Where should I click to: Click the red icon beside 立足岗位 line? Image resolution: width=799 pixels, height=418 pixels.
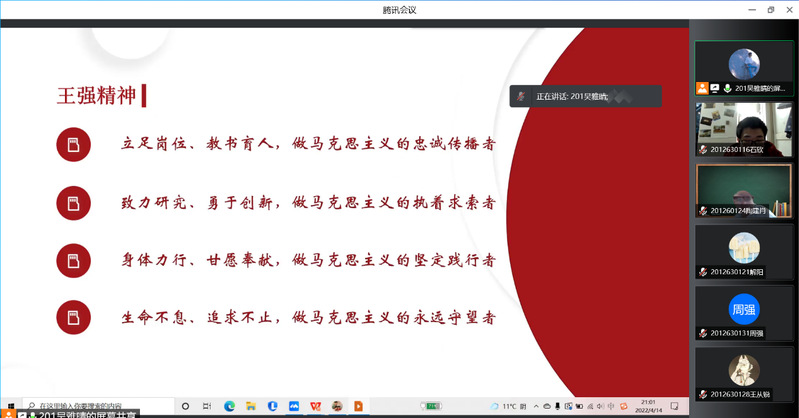[x=74, y=146]
